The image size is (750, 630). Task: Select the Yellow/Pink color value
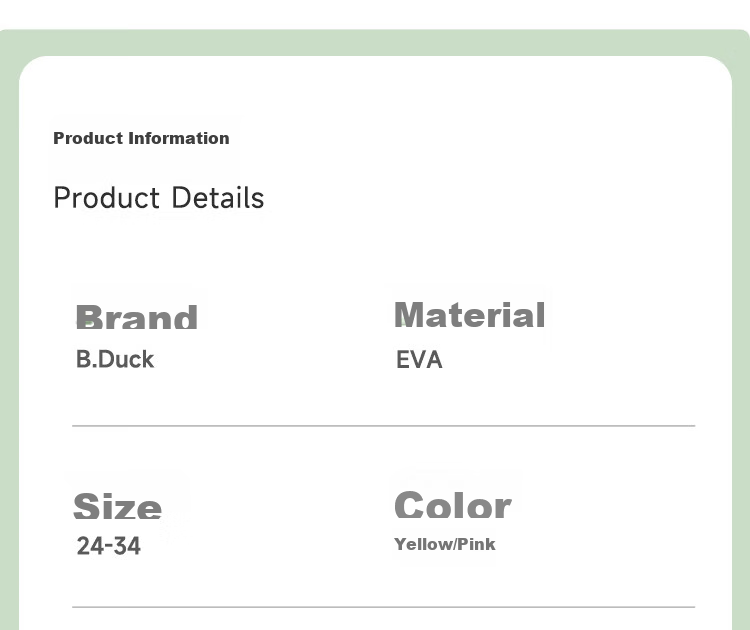445,544
